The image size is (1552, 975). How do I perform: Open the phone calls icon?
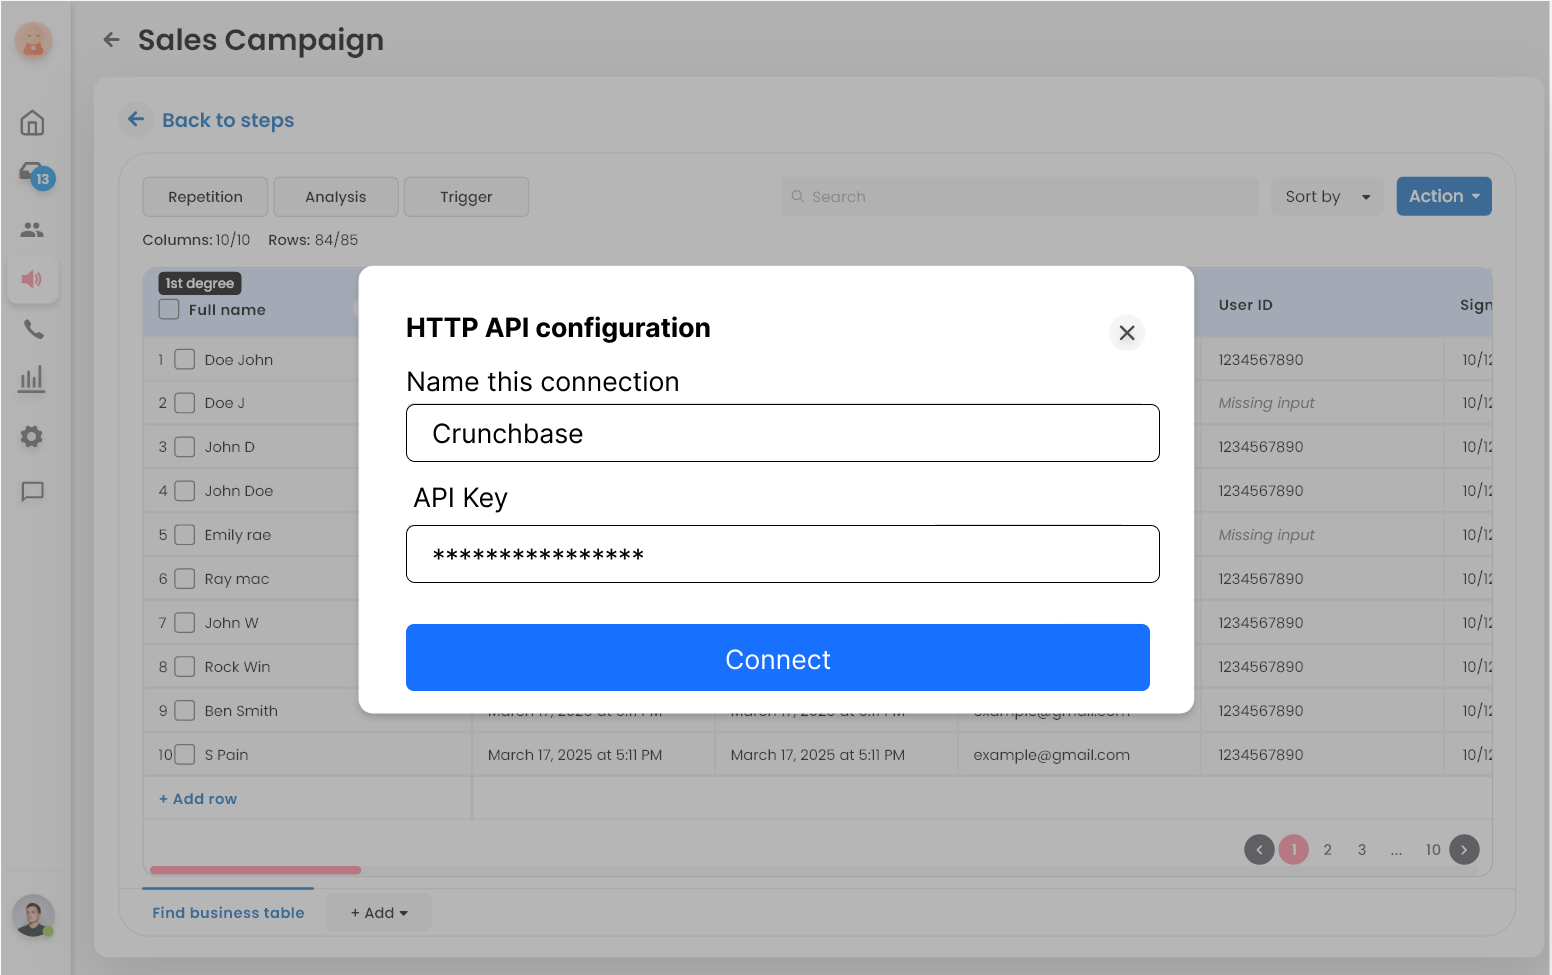[x=33, y=329]
